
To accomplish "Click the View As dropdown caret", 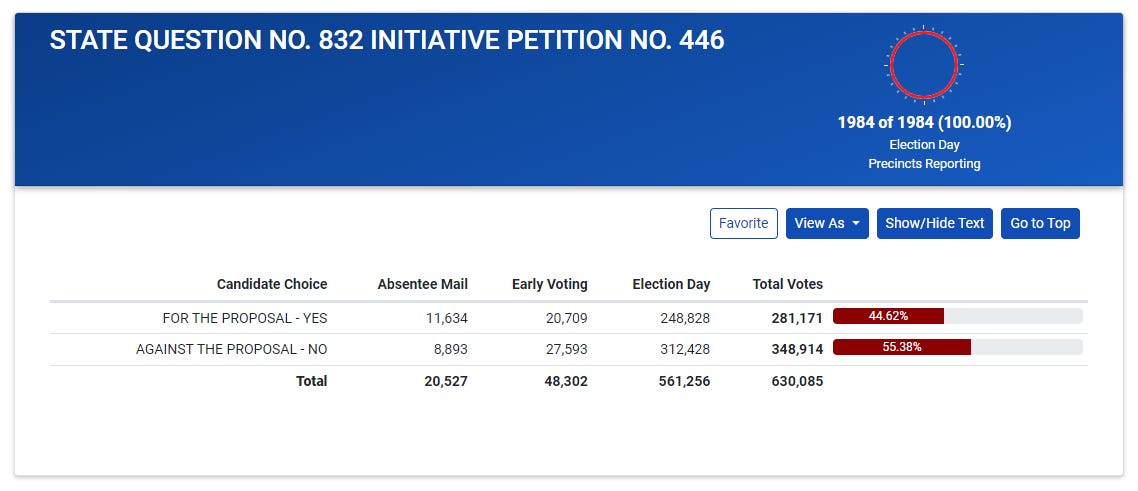I will click(x=856, y=223).
